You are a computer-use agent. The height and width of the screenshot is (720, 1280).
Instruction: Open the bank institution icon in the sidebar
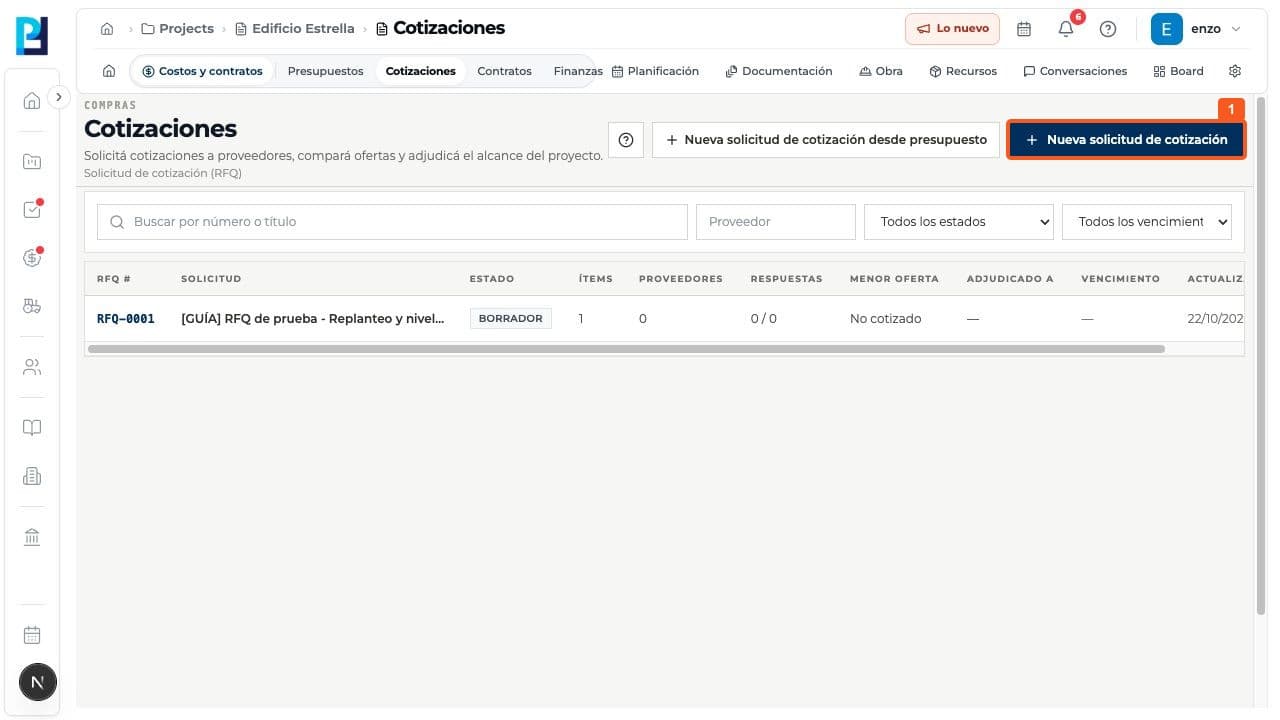(32, 538)
